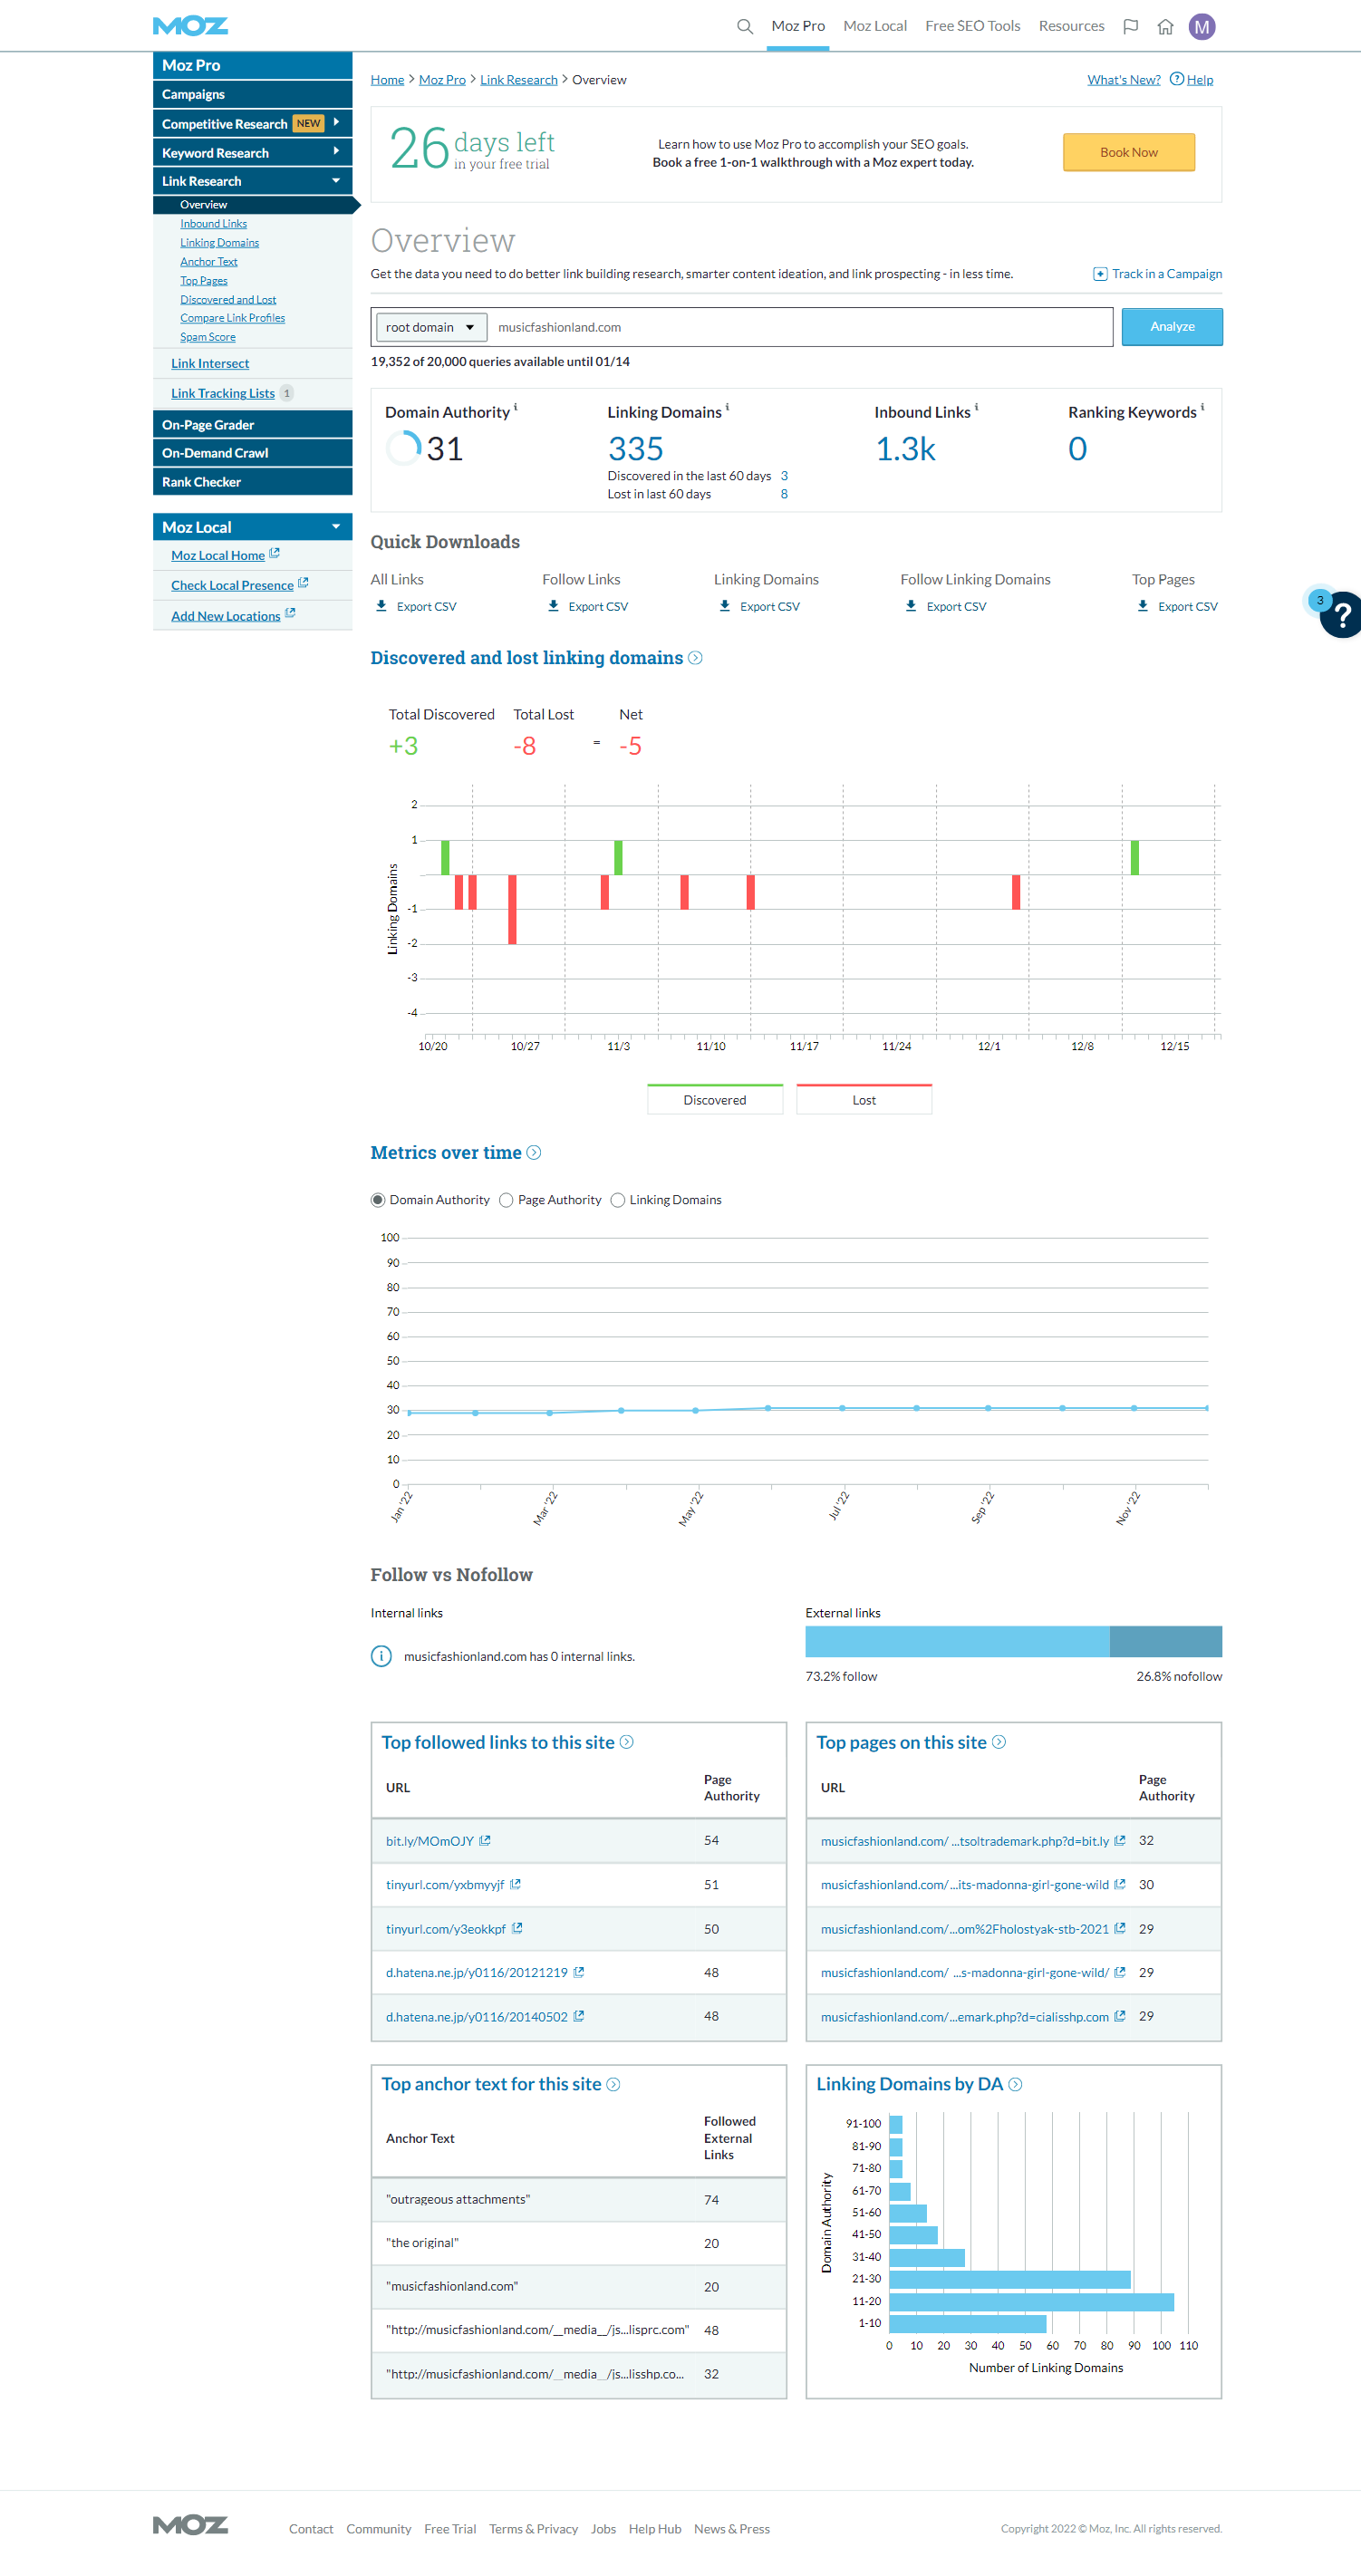Open Terms & Privacy footer link
This screenshot has width=1361, height=2576.
[533, 2528]
